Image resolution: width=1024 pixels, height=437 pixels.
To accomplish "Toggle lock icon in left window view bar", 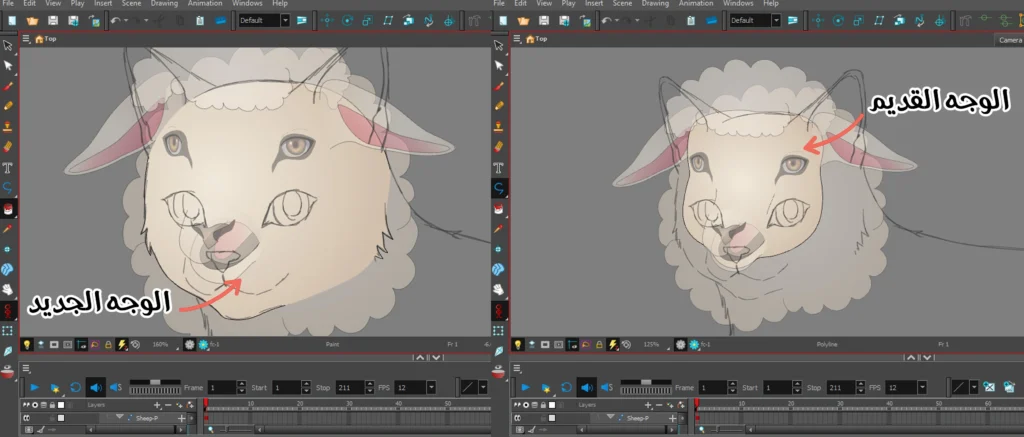I will 108,344.
